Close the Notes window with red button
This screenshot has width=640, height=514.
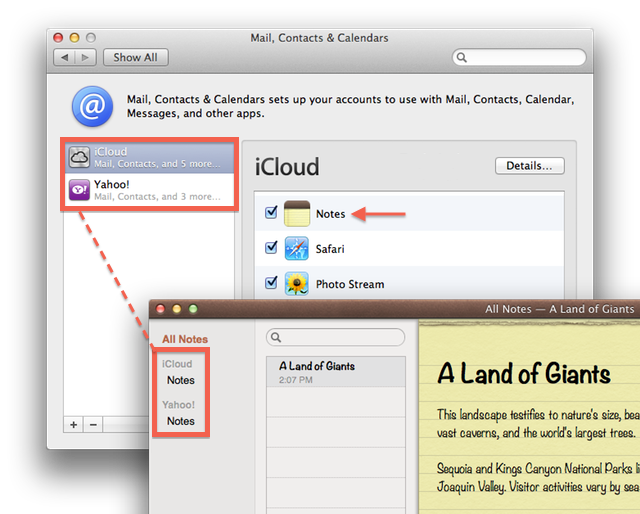coord(160,309)
